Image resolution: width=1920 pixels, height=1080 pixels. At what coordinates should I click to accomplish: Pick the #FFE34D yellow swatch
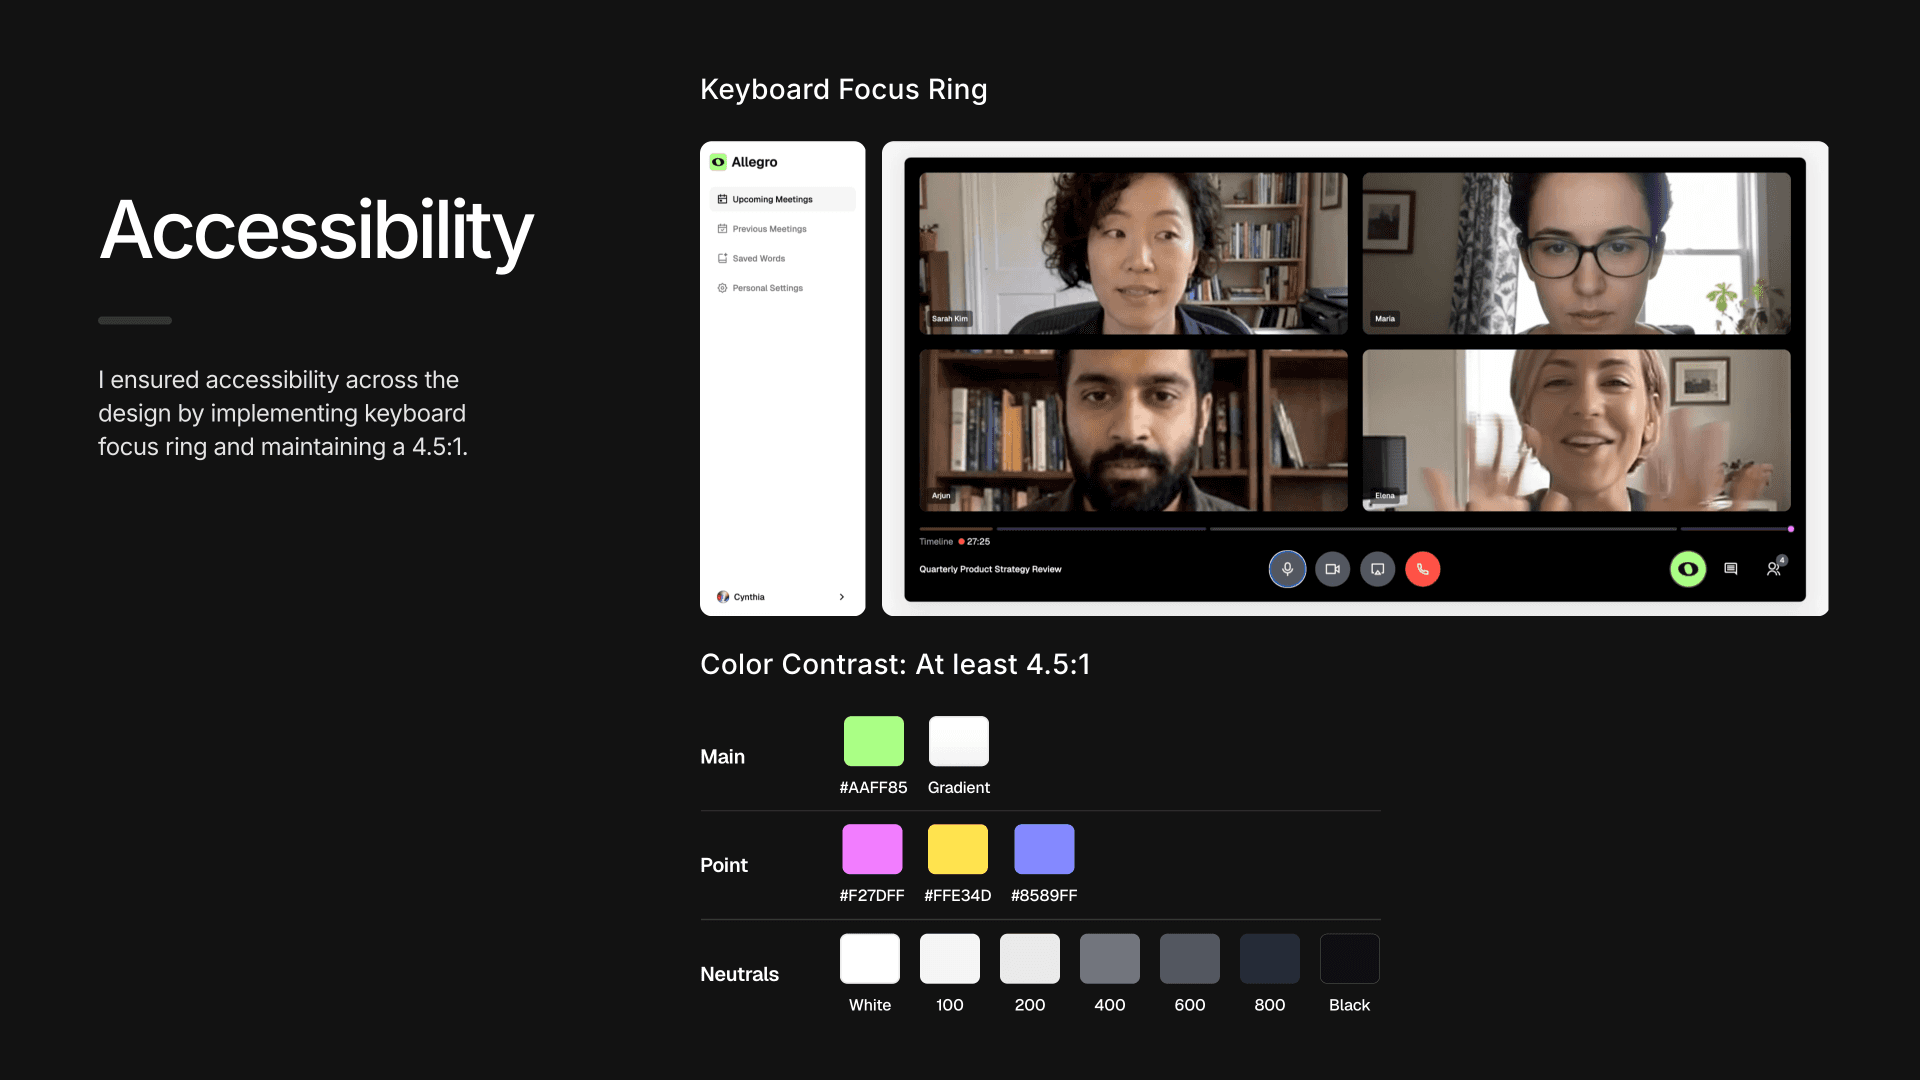tap(957, 849)
